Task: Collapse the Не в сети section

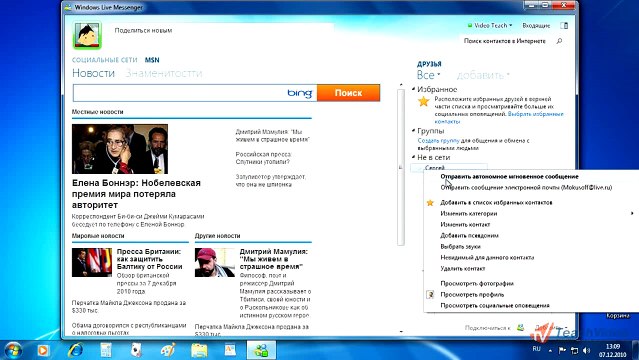Action: [413, 157]
